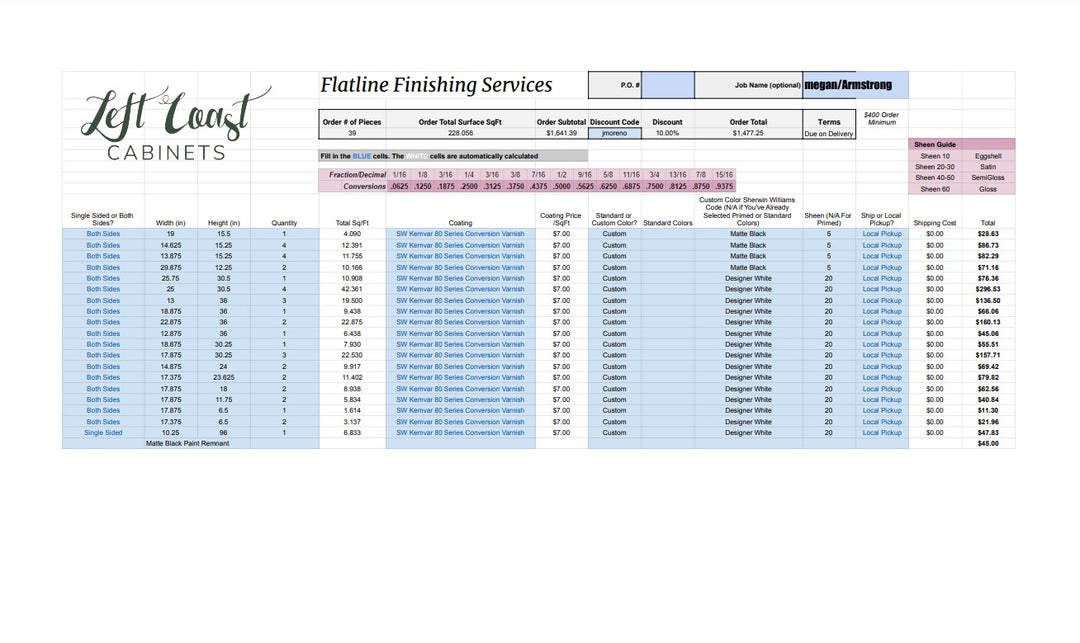
Task: Click the 'Standard Colors' column header
Action: [667, 223]
